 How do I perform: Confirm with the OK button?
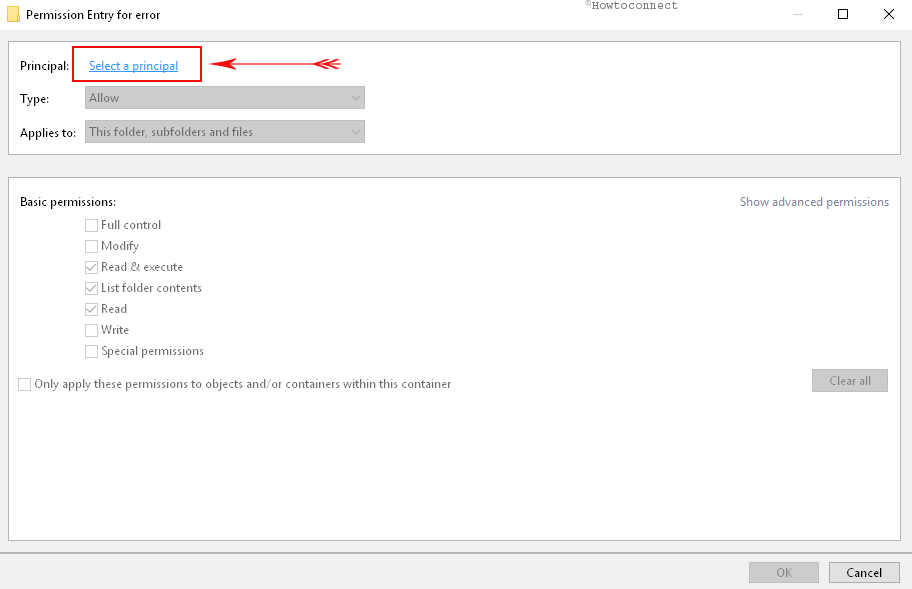point(783,572)
